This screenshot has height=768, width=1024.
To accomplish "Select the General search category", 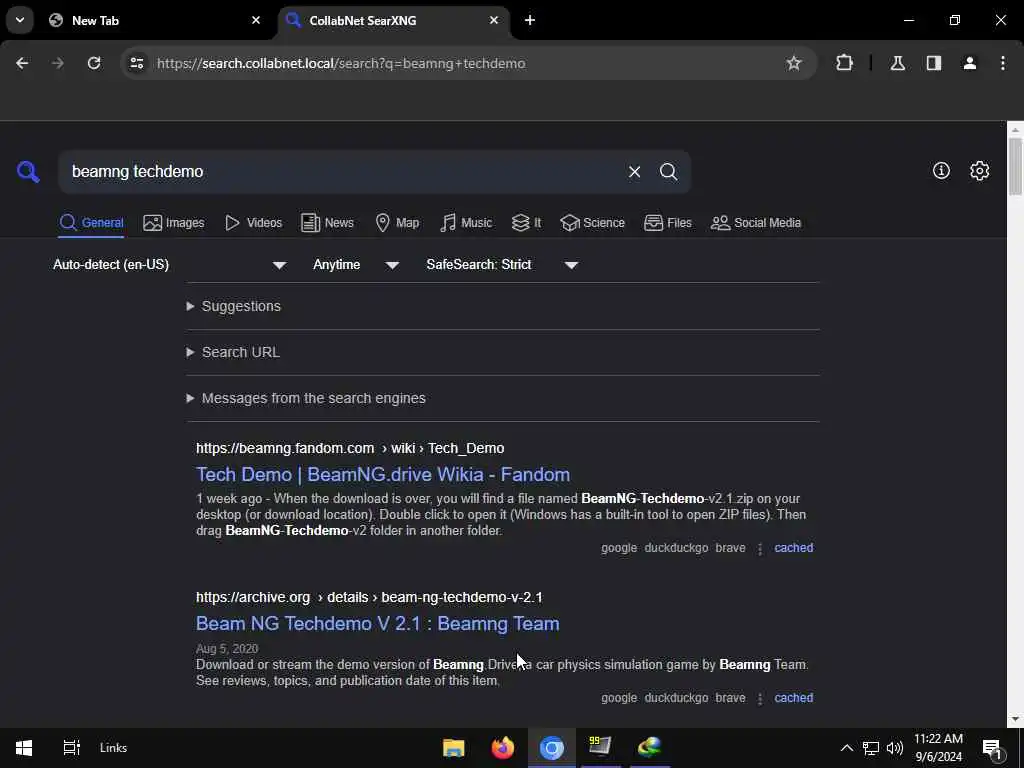I will (x=91, y=223).
